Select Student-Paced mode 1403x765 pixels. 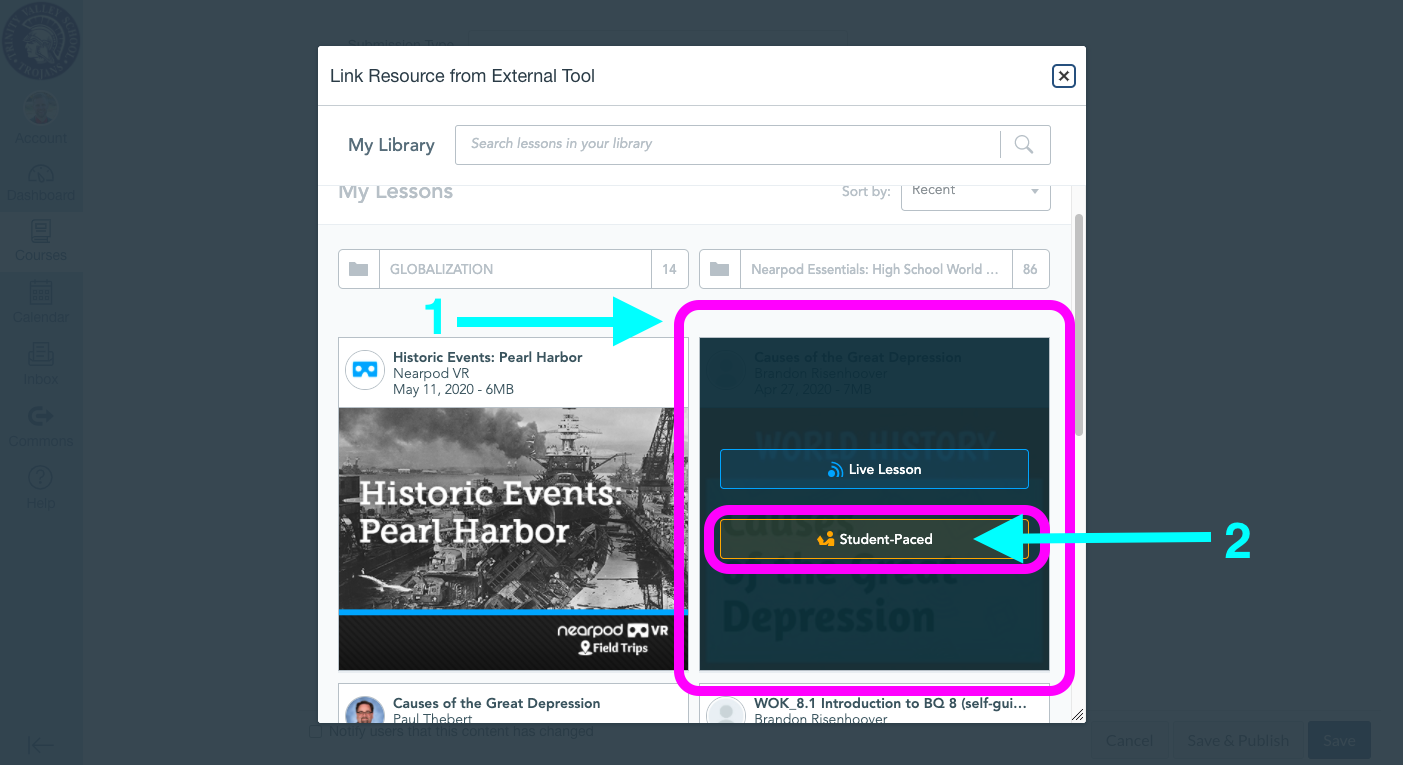[874, 538]
